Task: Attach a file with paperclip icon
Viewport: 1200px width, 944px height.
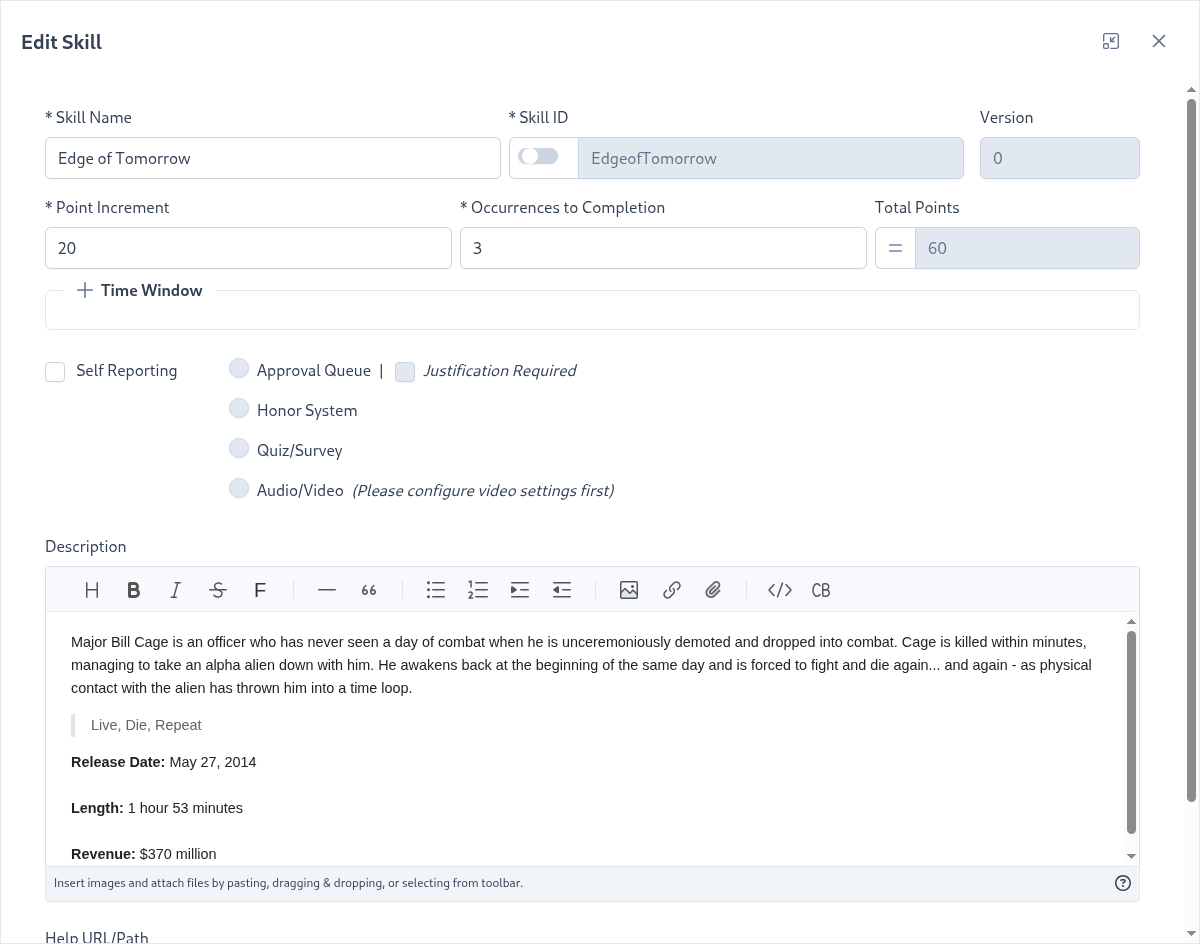Action: click(x=713, y=590)
